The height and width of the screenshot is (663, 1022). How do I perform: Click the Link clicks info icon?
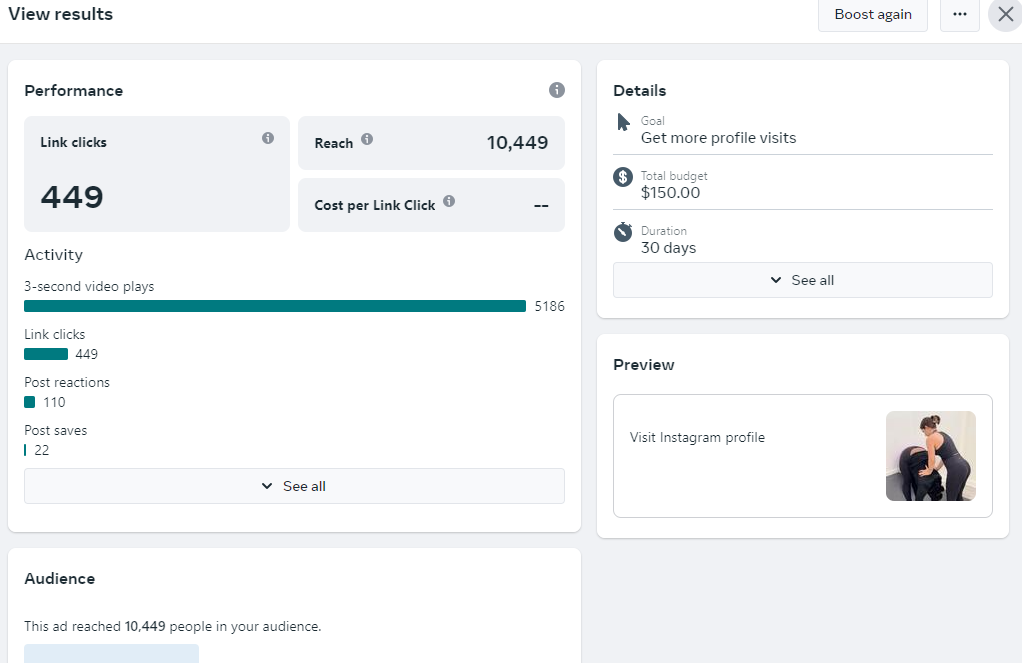268,138
